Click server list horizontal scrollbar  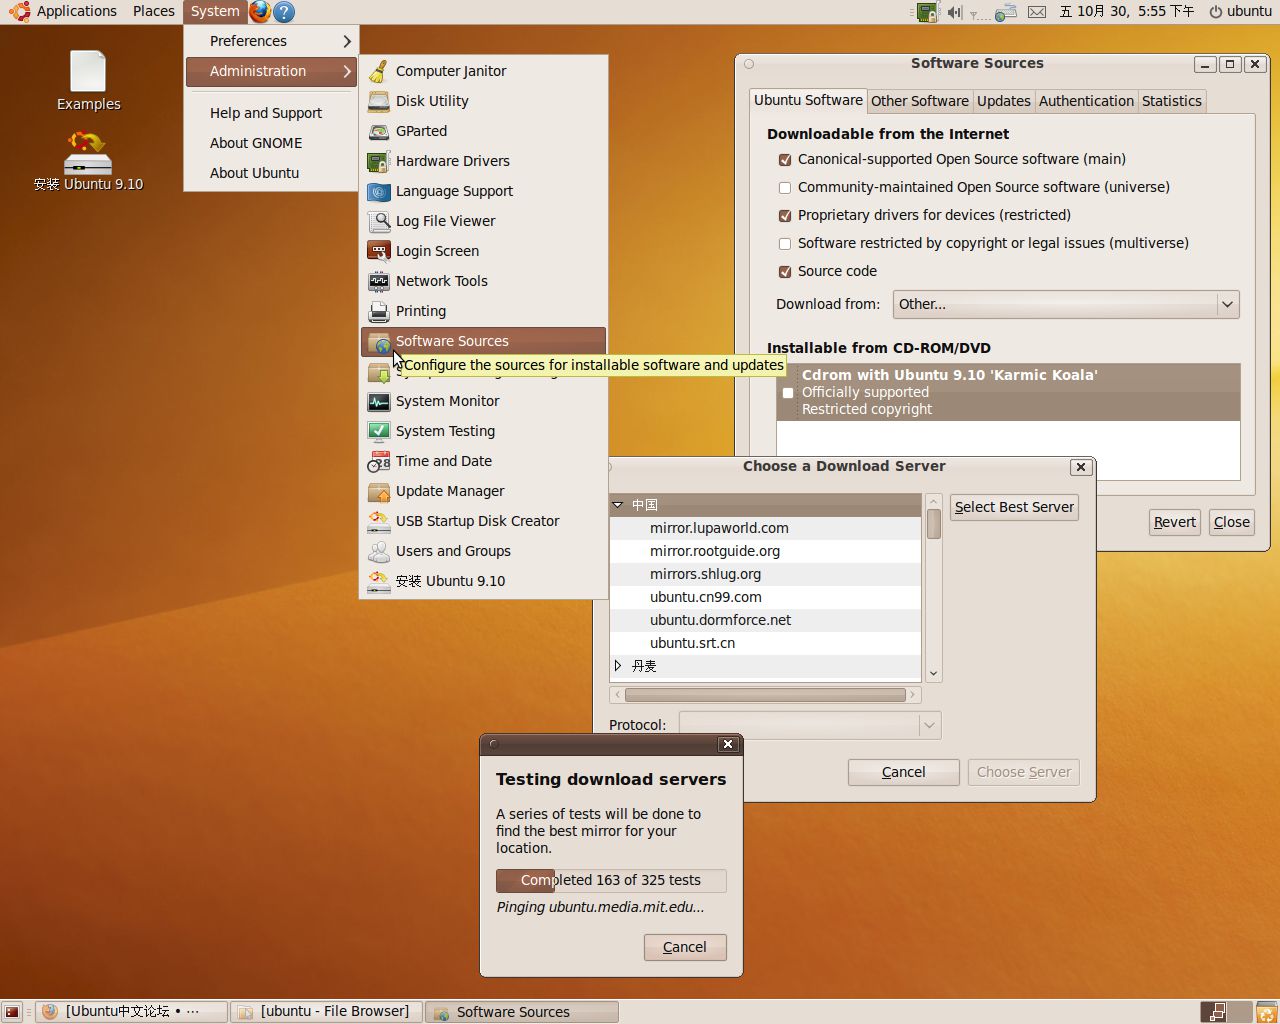(x=765, y=695)
